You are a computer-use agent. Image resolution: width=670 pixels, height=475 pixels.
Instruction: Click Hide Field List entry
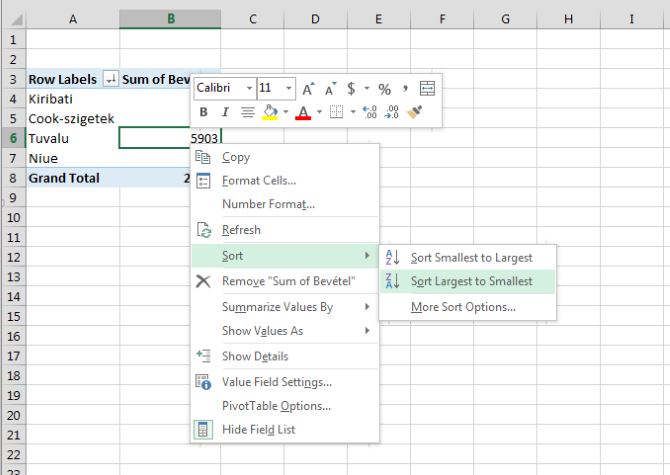[285, 430]
